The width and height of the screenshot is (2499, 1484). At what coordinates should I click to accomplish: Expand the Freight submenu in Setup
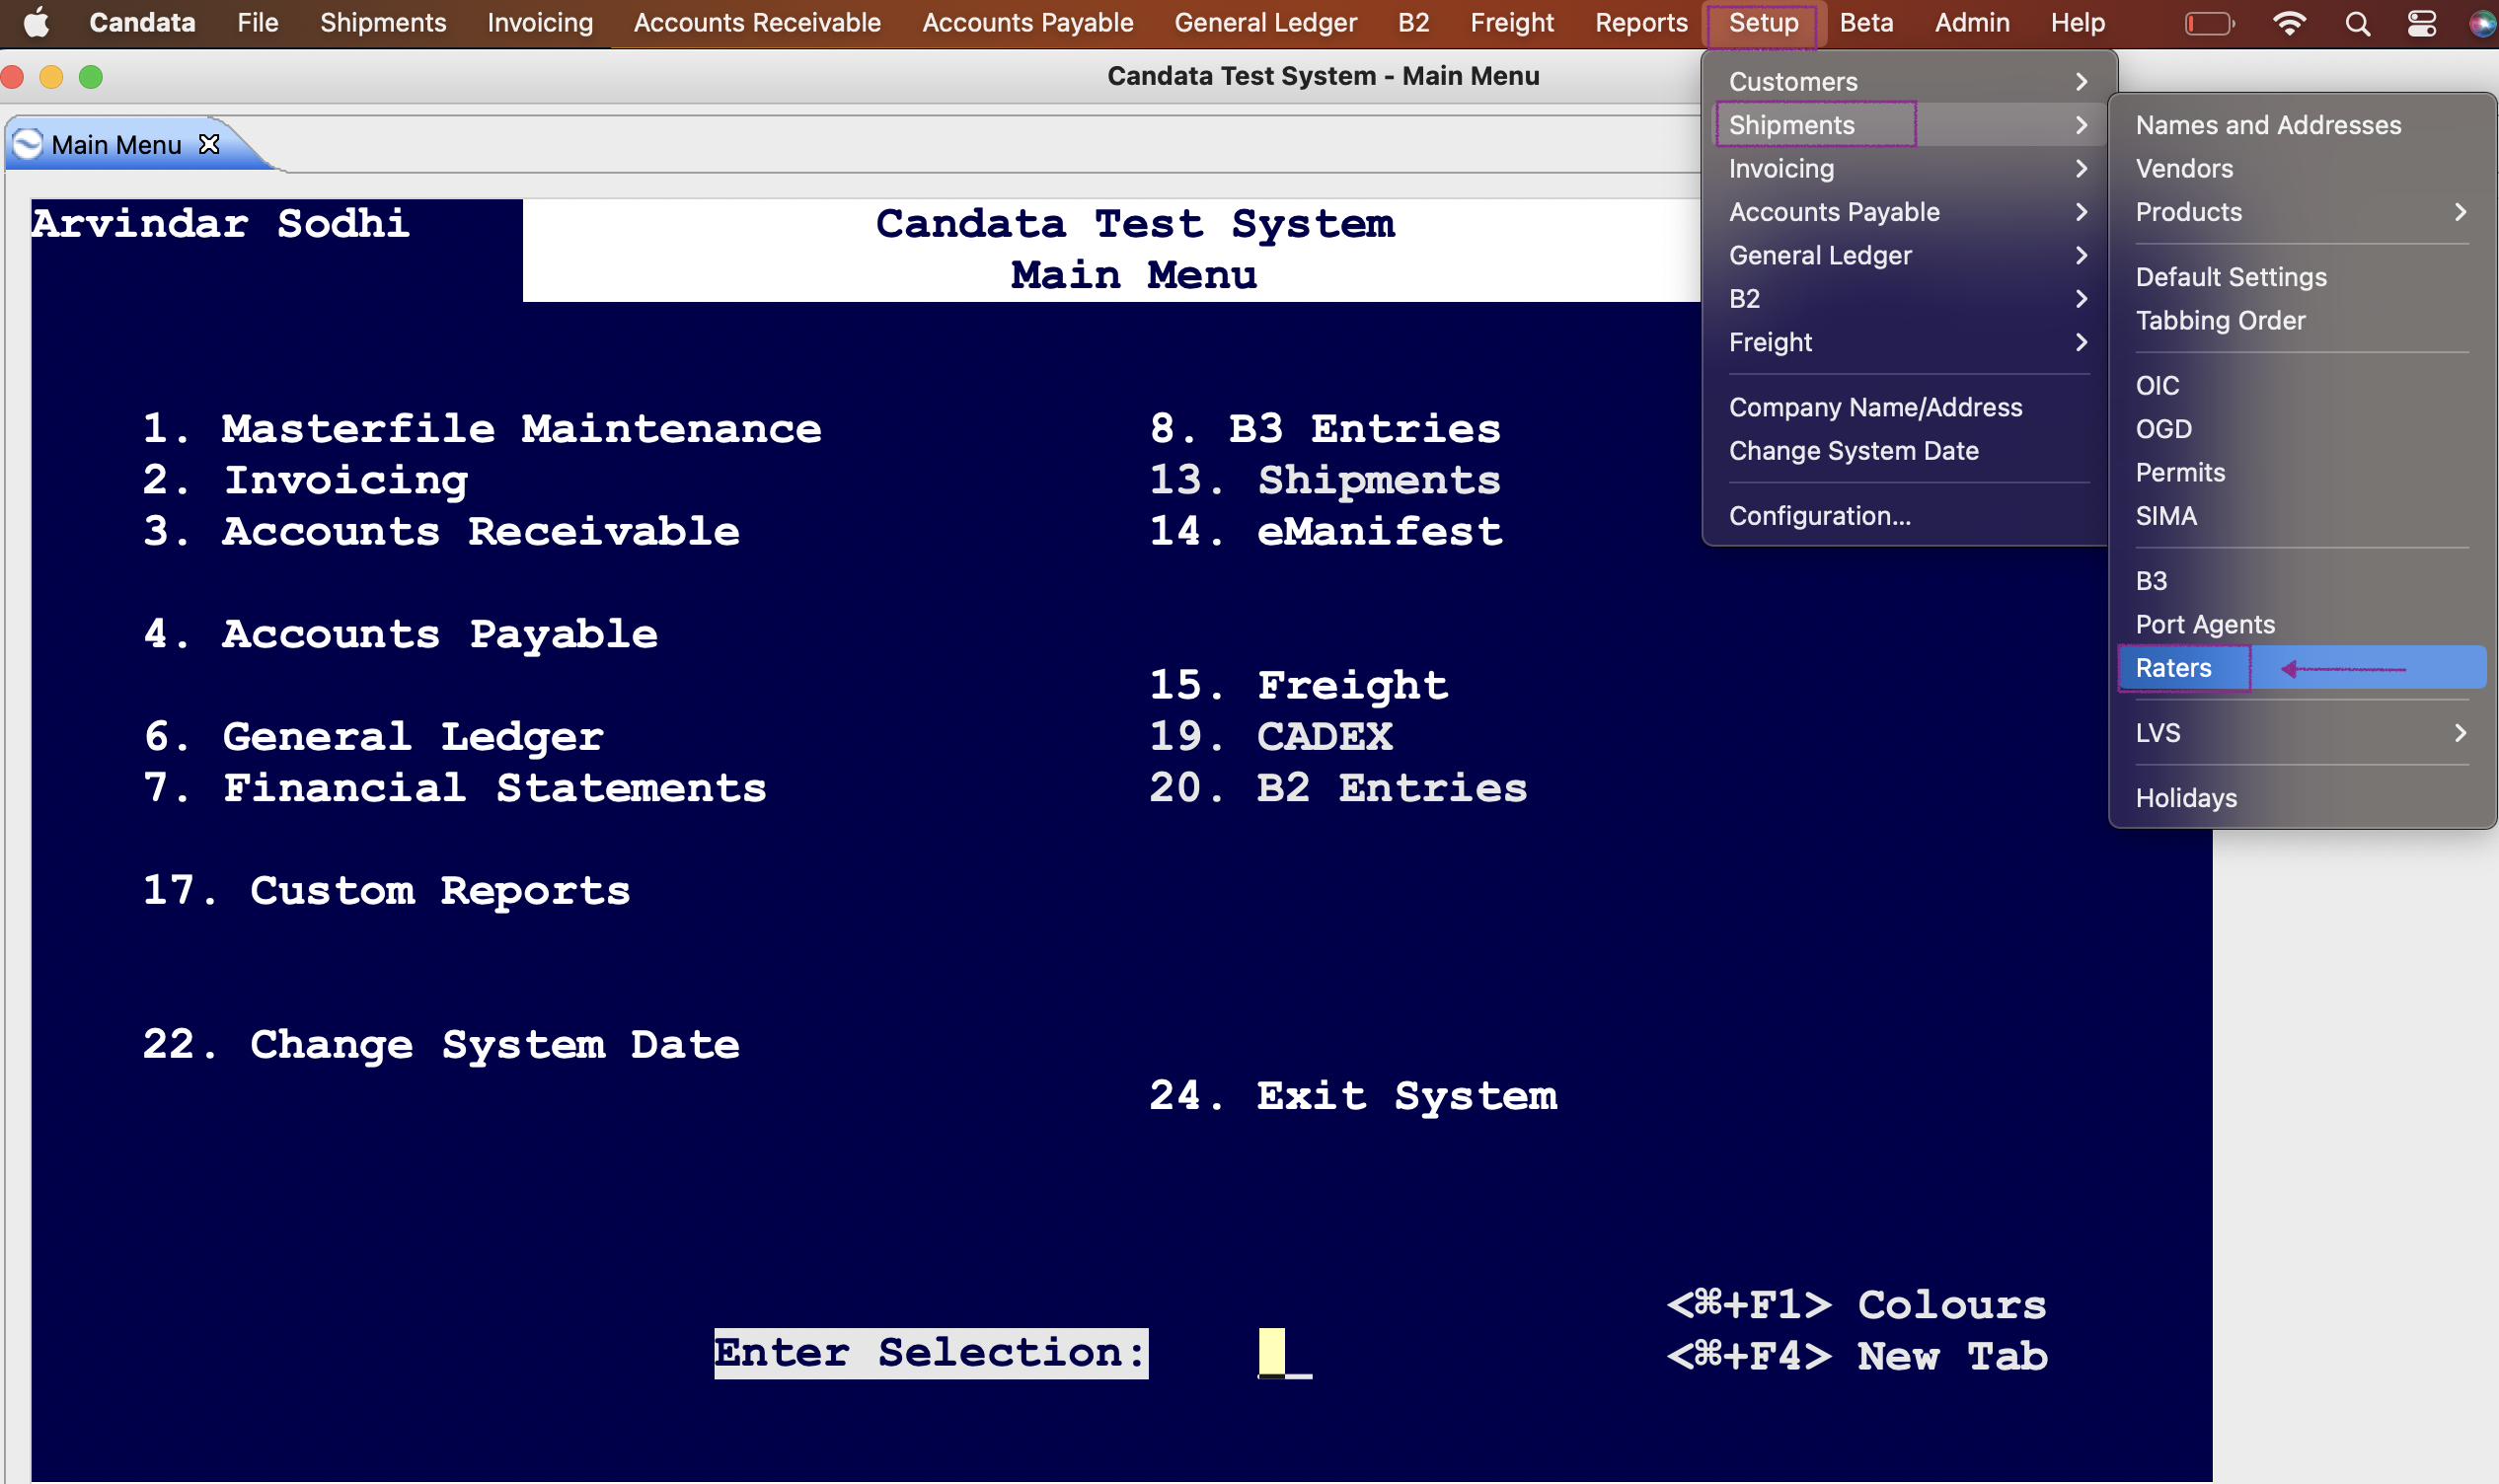click(1908, 342)
